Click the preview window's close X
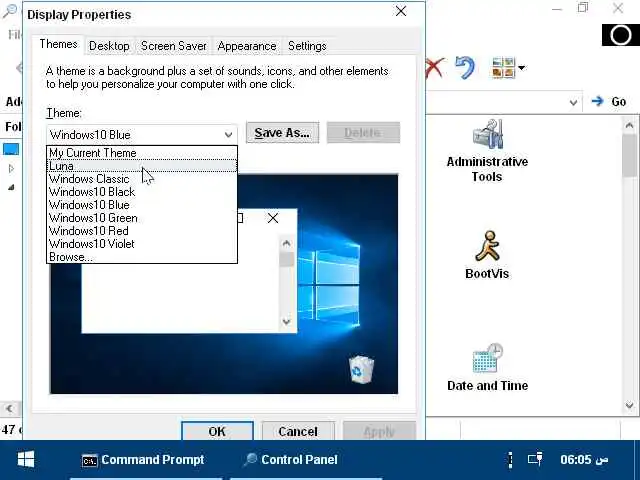The height and width of the screenshot is (480, 640). [x=273, y=218]
